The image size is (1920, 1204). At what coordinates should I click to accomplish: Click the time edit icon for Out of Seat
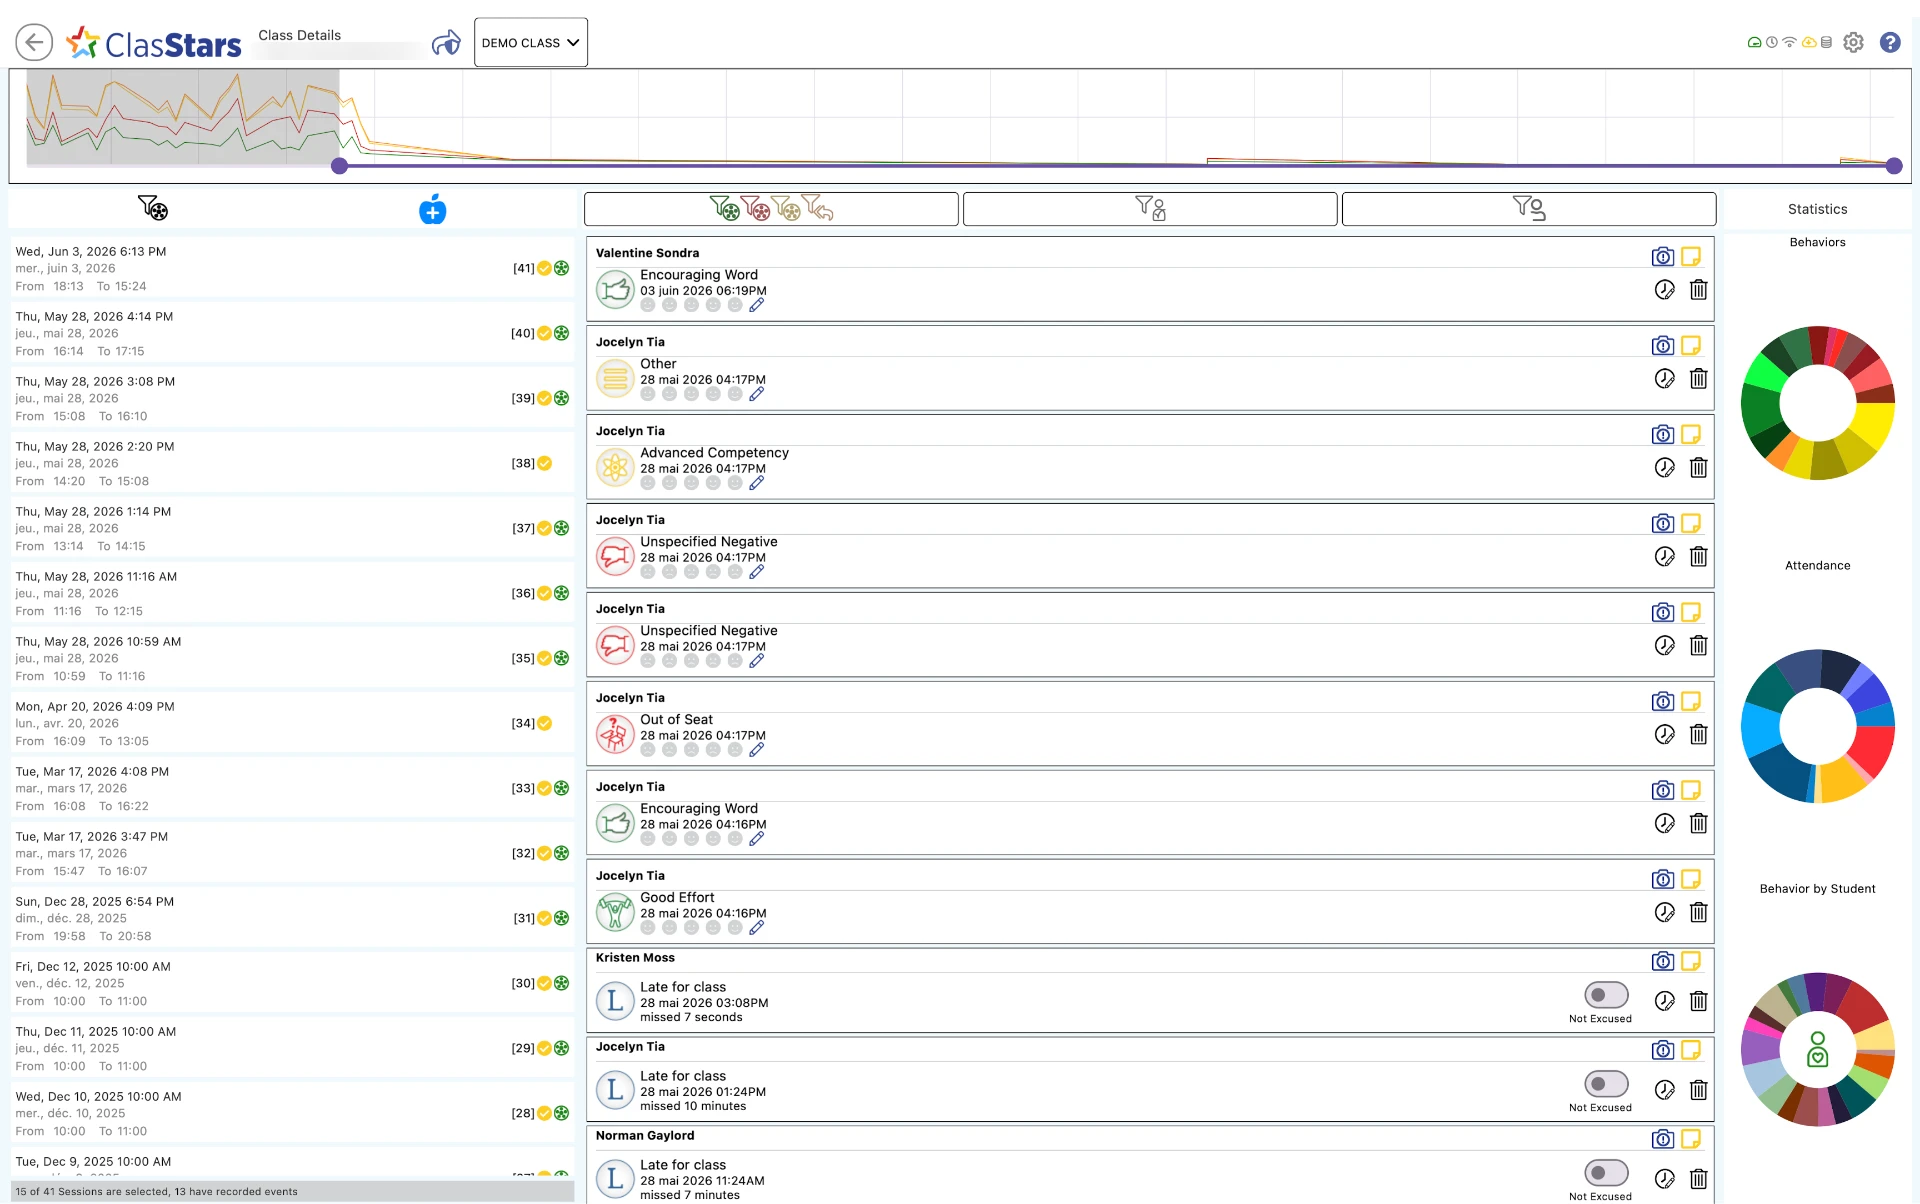click(1664, 735)
